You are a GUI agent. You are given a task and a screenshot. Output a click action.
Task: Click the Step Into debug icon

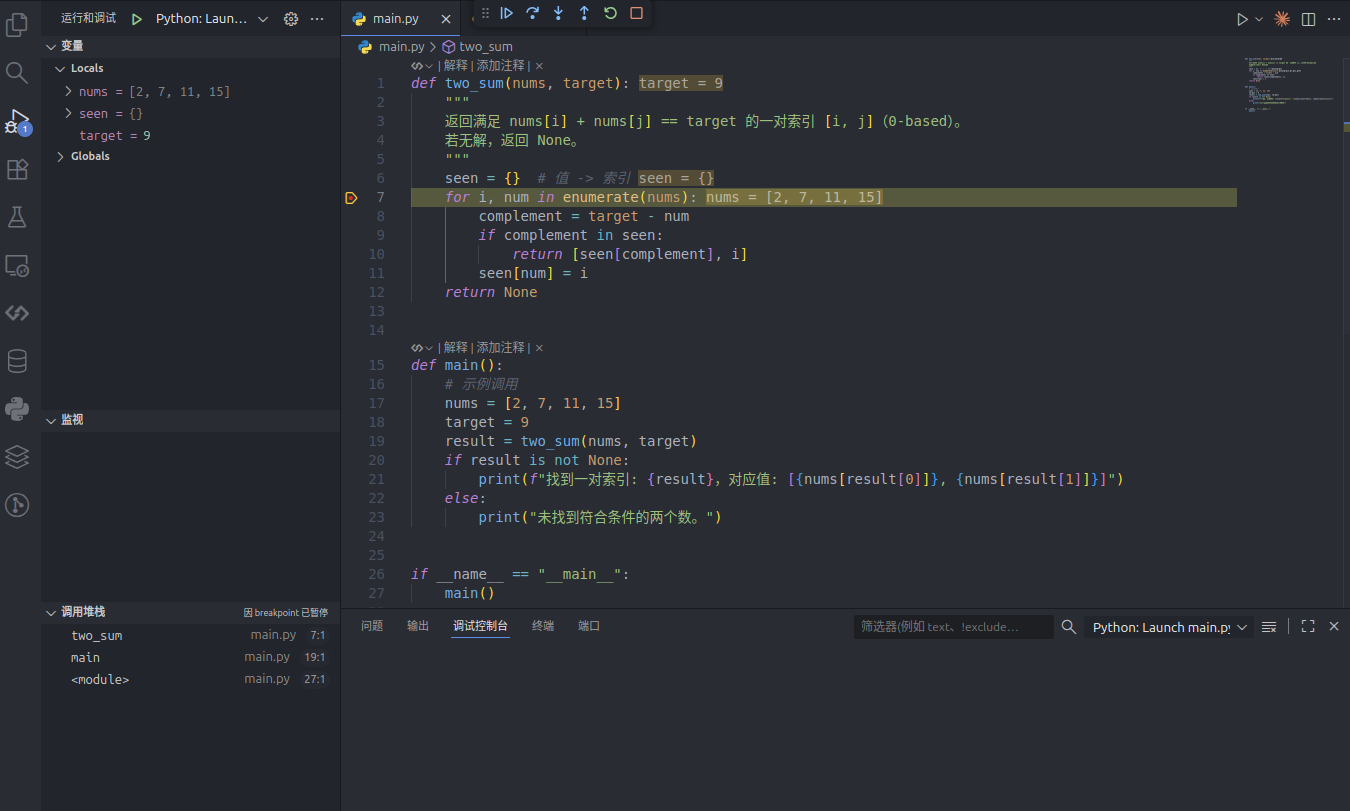(559, 13)
